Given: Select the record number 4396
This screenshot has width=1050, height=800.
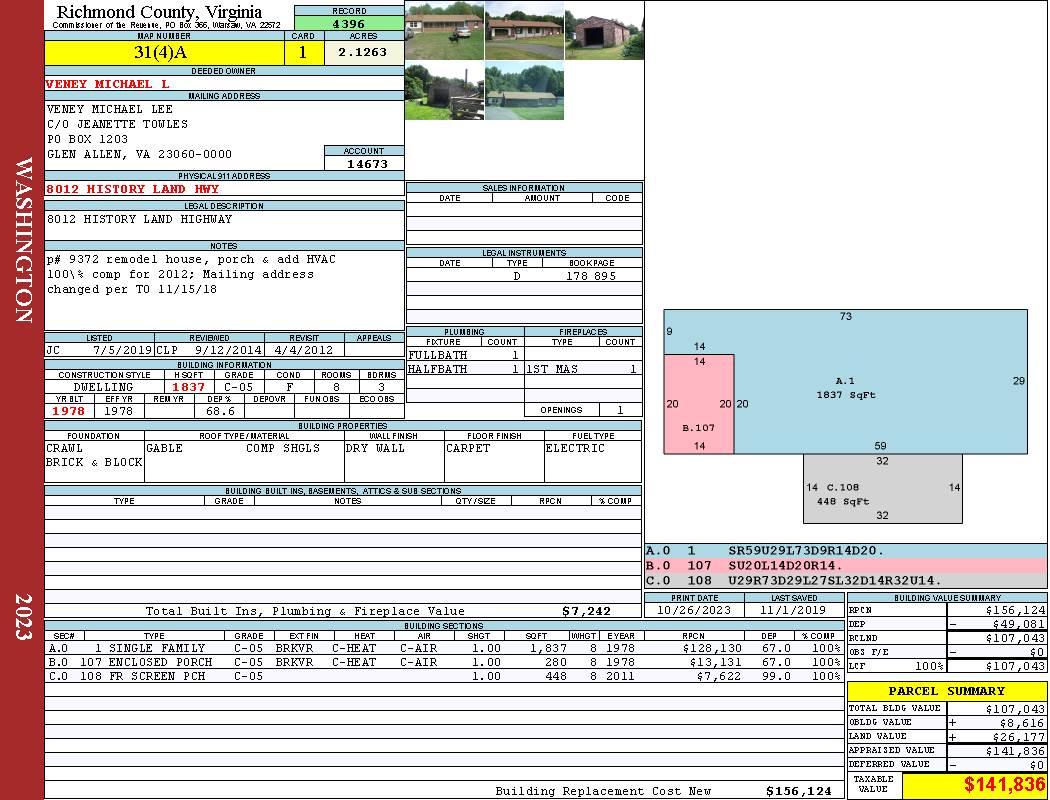Looking at the screenshot, I should tap(349, 23).
